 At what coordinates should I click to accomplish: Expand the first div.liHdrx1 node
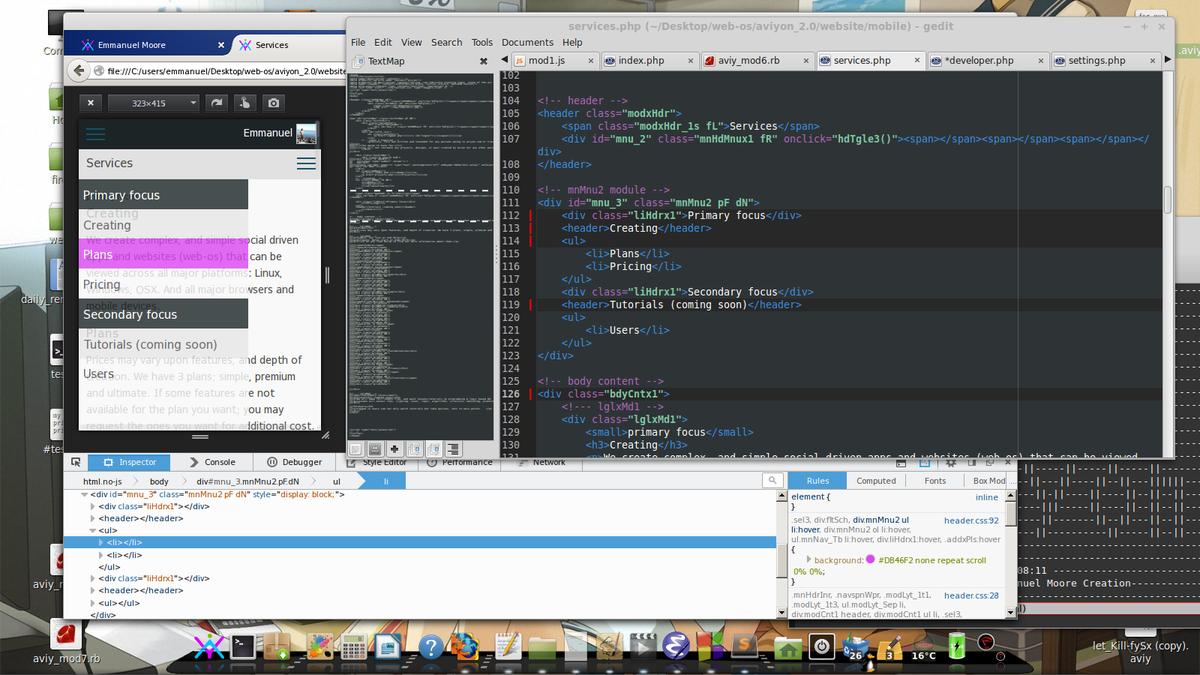(93, 506)
